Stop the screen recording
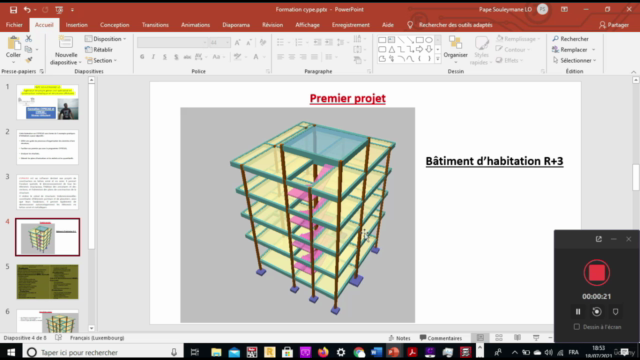The width and height of the screenshot is (640, 360). click(x=597, y=273)
